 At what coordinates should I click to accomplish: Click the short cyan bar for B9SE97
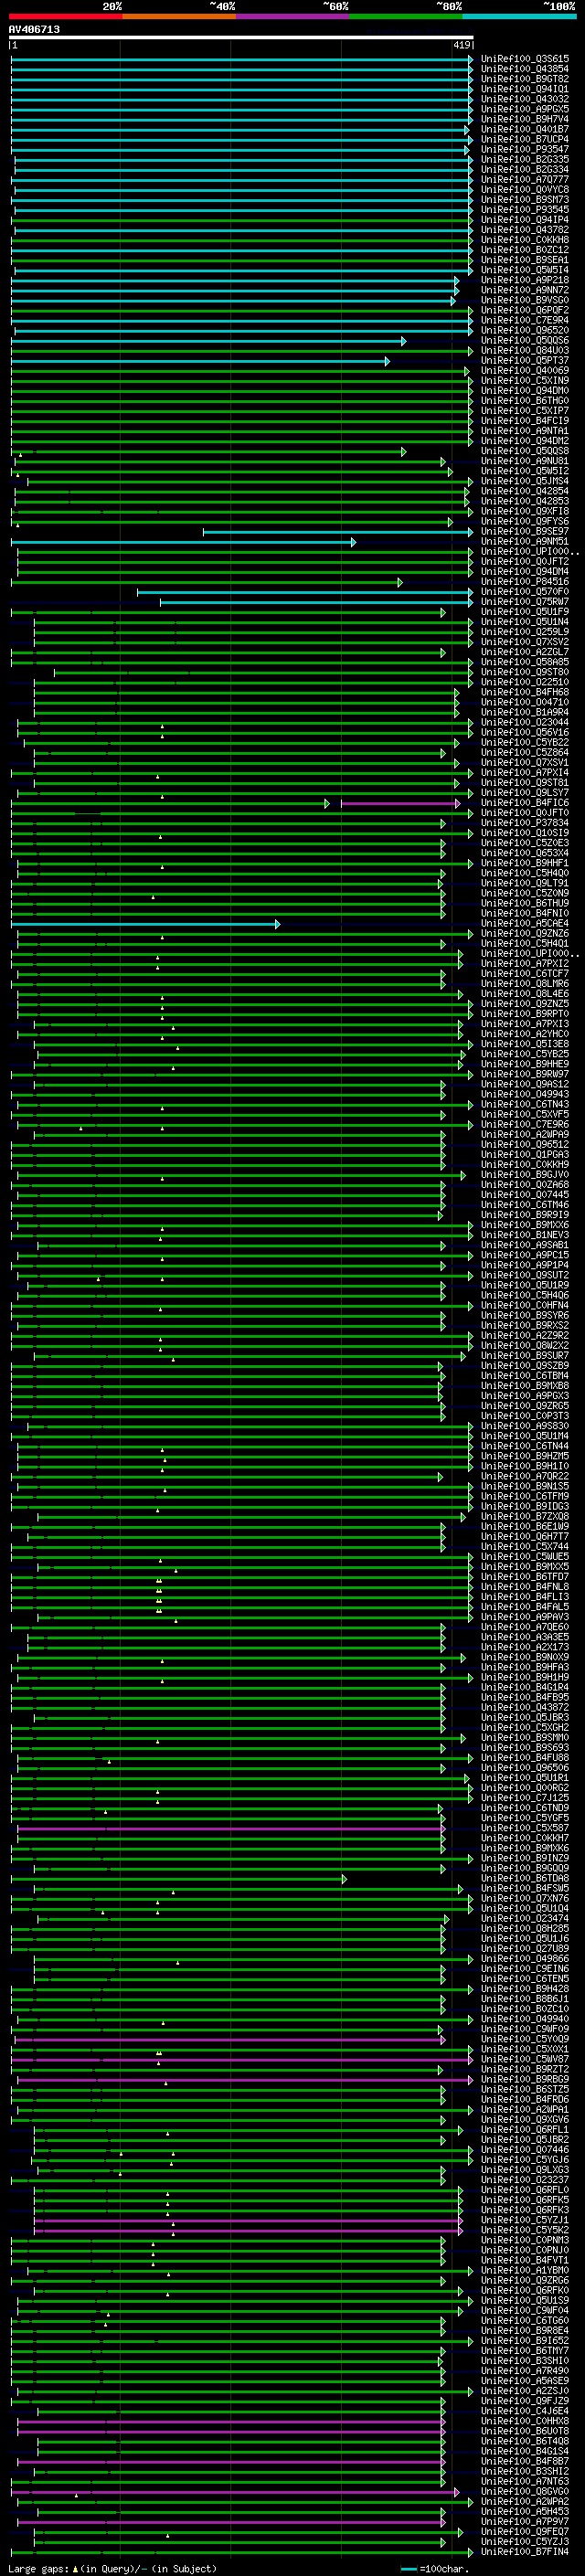point(338,532)
